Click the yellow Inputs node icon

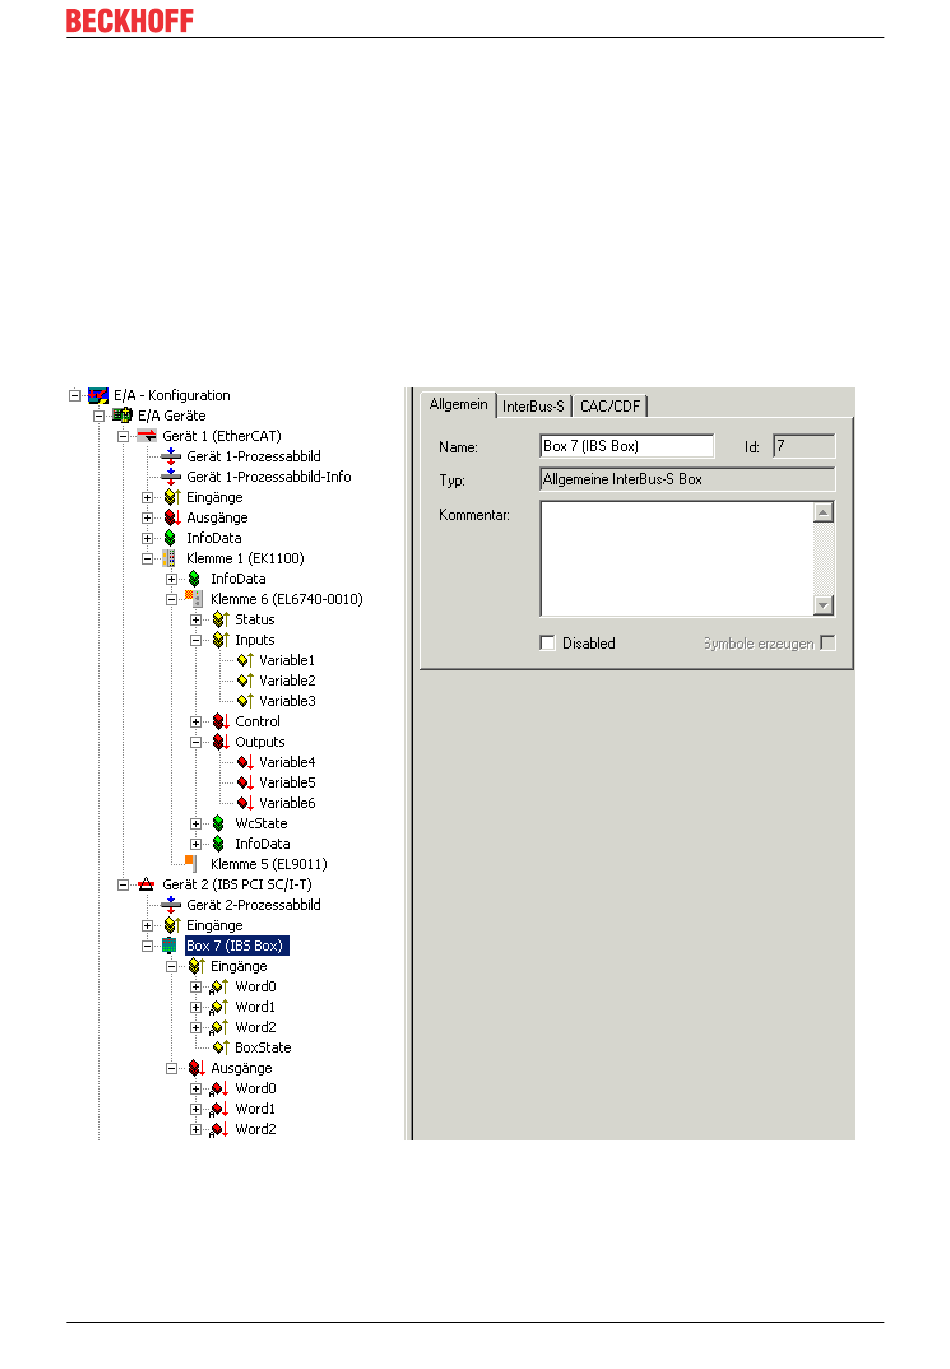[221, 640]
